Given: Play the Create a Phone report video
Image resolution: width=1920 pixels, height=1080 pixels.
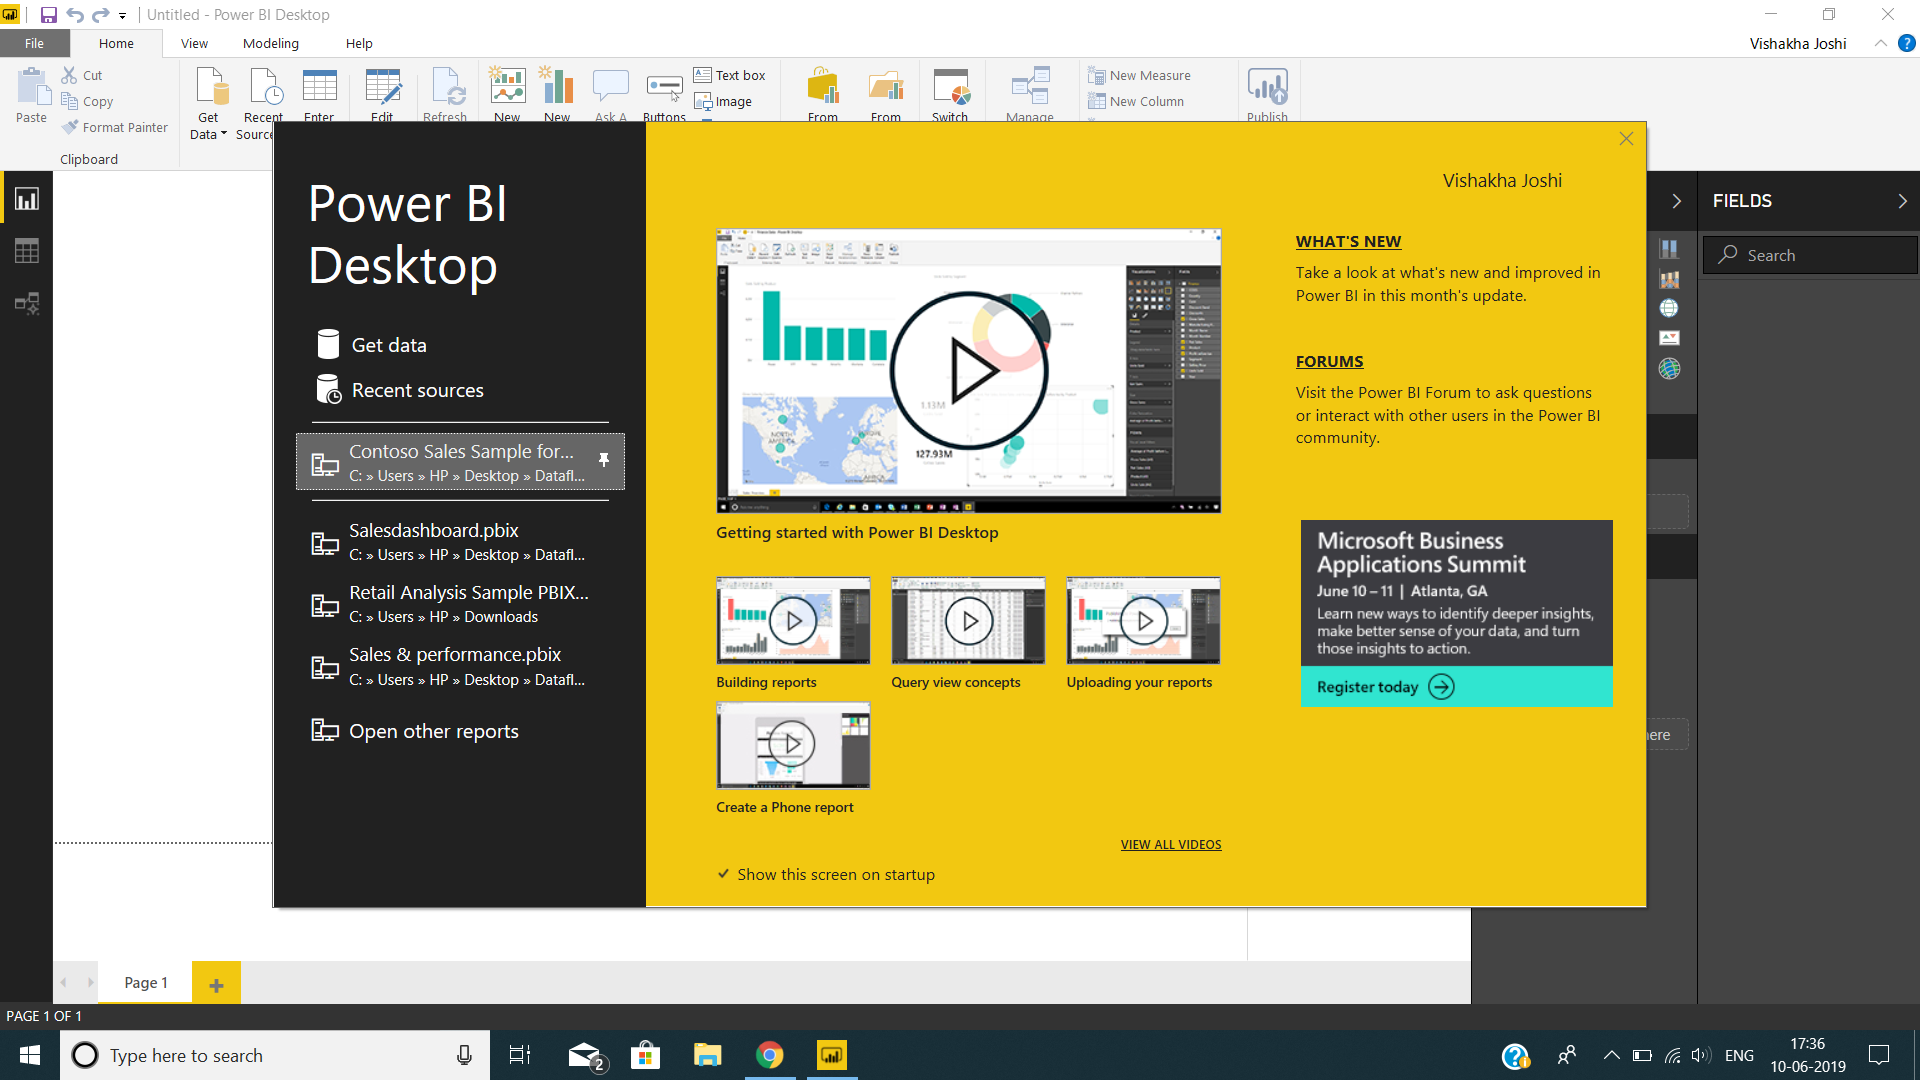Looking at the screenshot, I should [793, 745].
